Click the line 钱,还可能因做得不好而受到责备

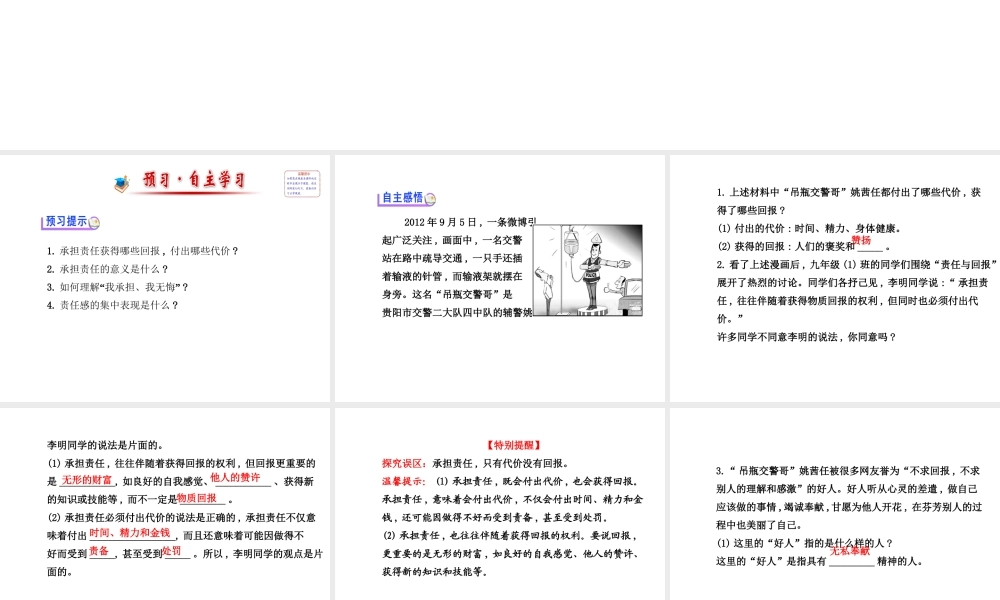click(498, 518)
